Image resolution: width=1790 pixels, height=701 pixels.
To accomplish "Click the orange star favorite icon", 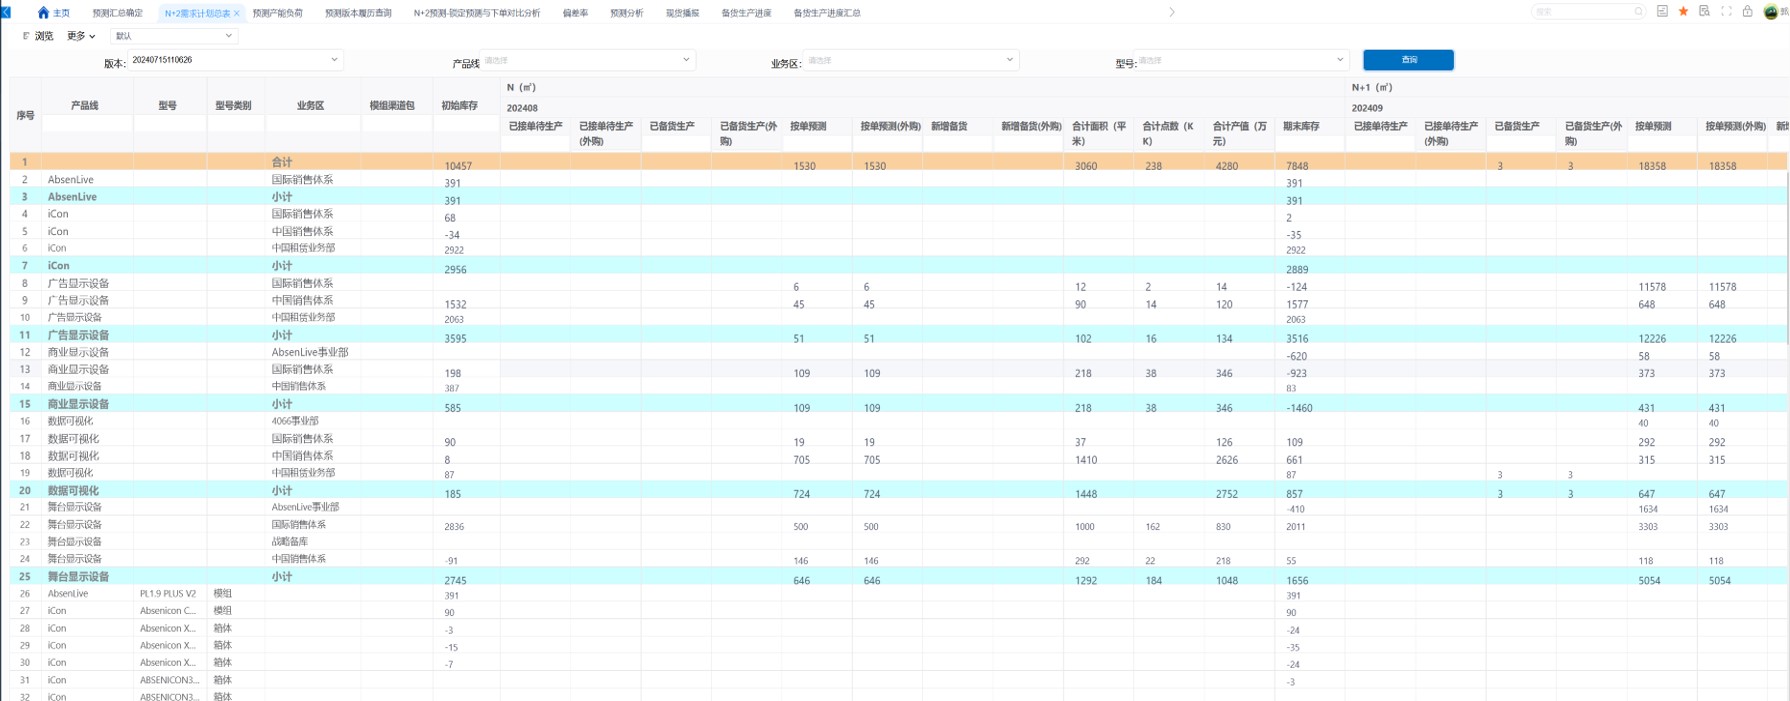I will tap(1683, 12).
